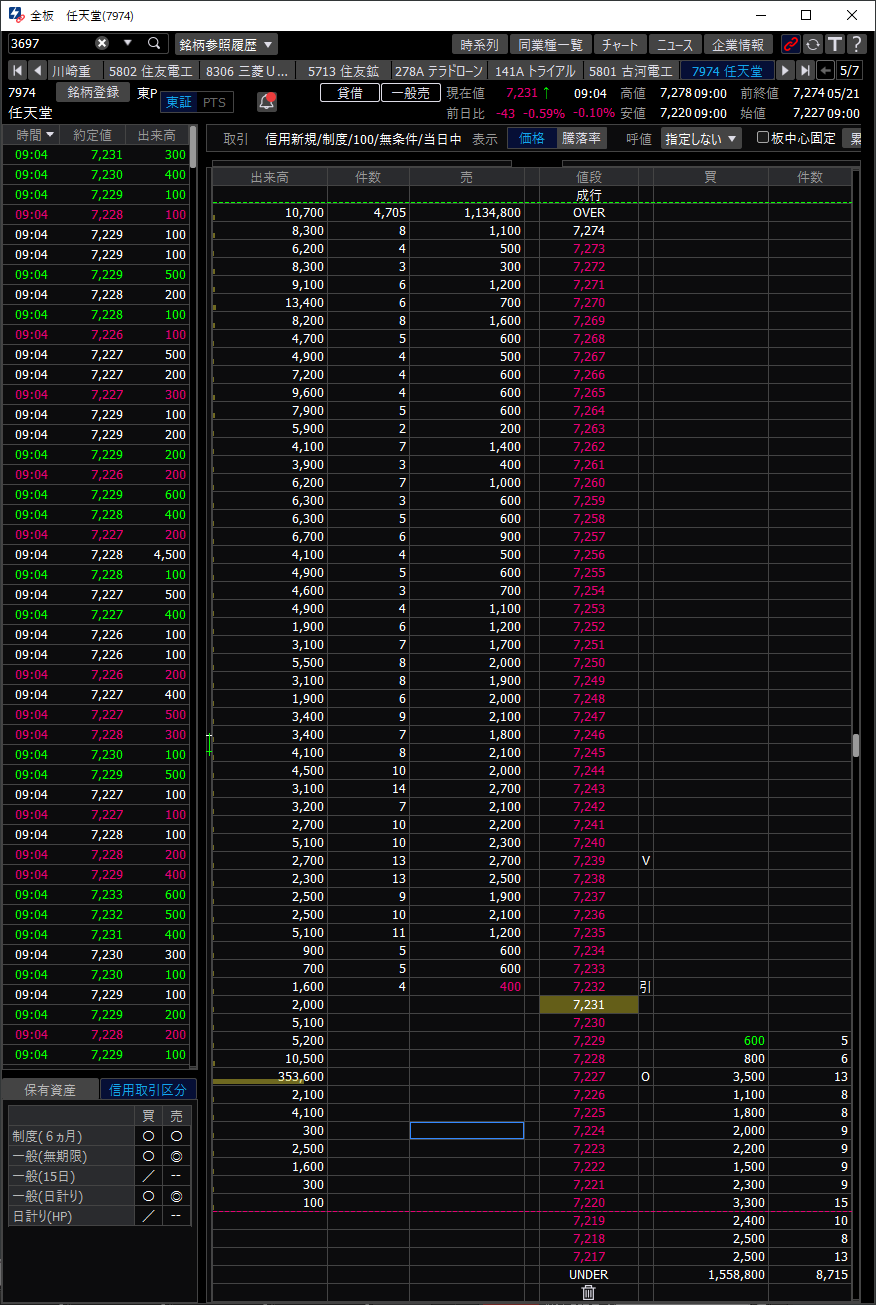This screenshot has width=876, height=1305.
Task: Click the stock code input field showing 3697
Action: (x=50, y=43)
